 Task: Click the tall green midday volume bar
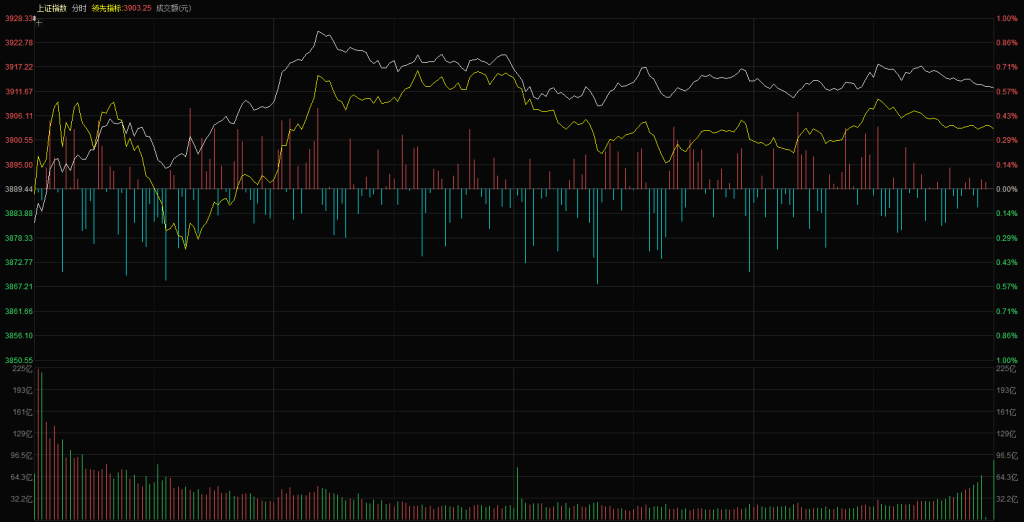(517, 495)
